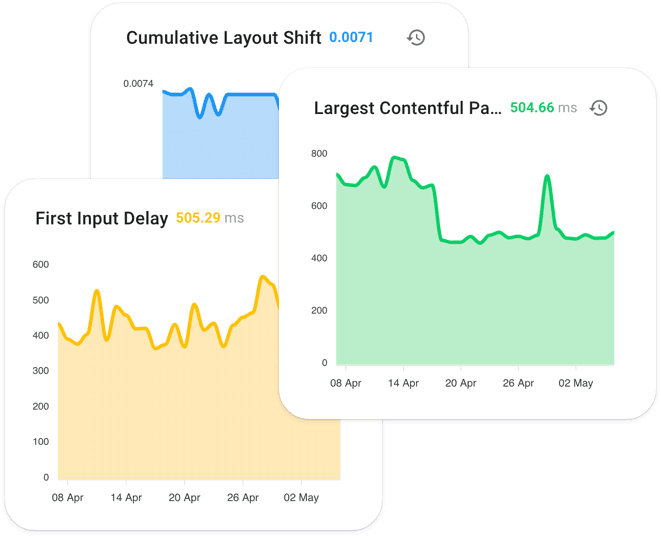This screenshot has height=537, width=661.
Task: Click the First Input Delay title
Action: [102, 218]
